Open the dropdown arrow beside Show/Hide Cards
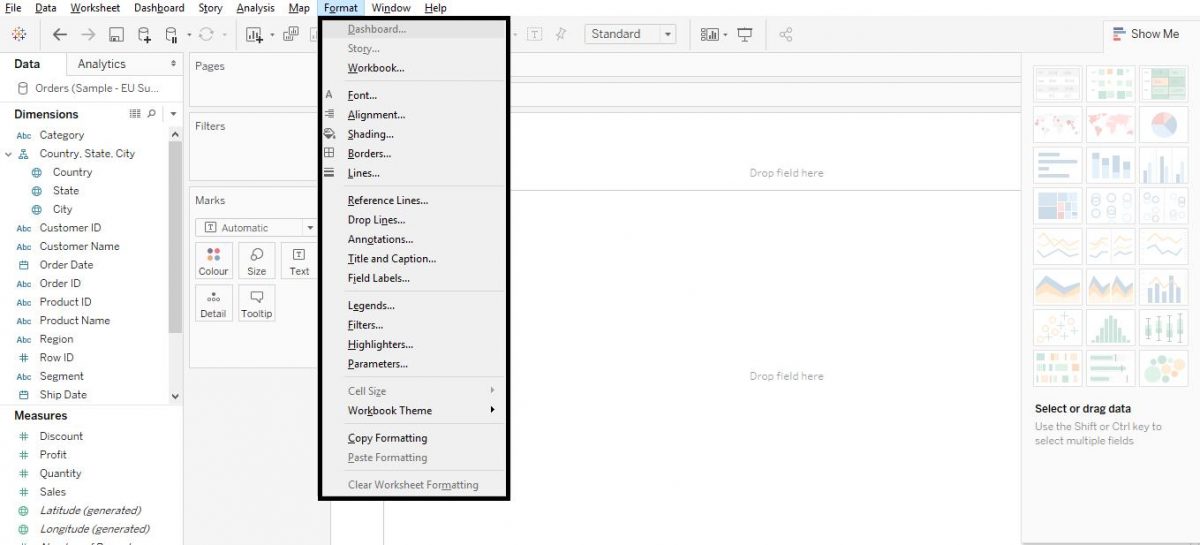The height and width of the screenshot is (545, 1200). coord(725,35)
